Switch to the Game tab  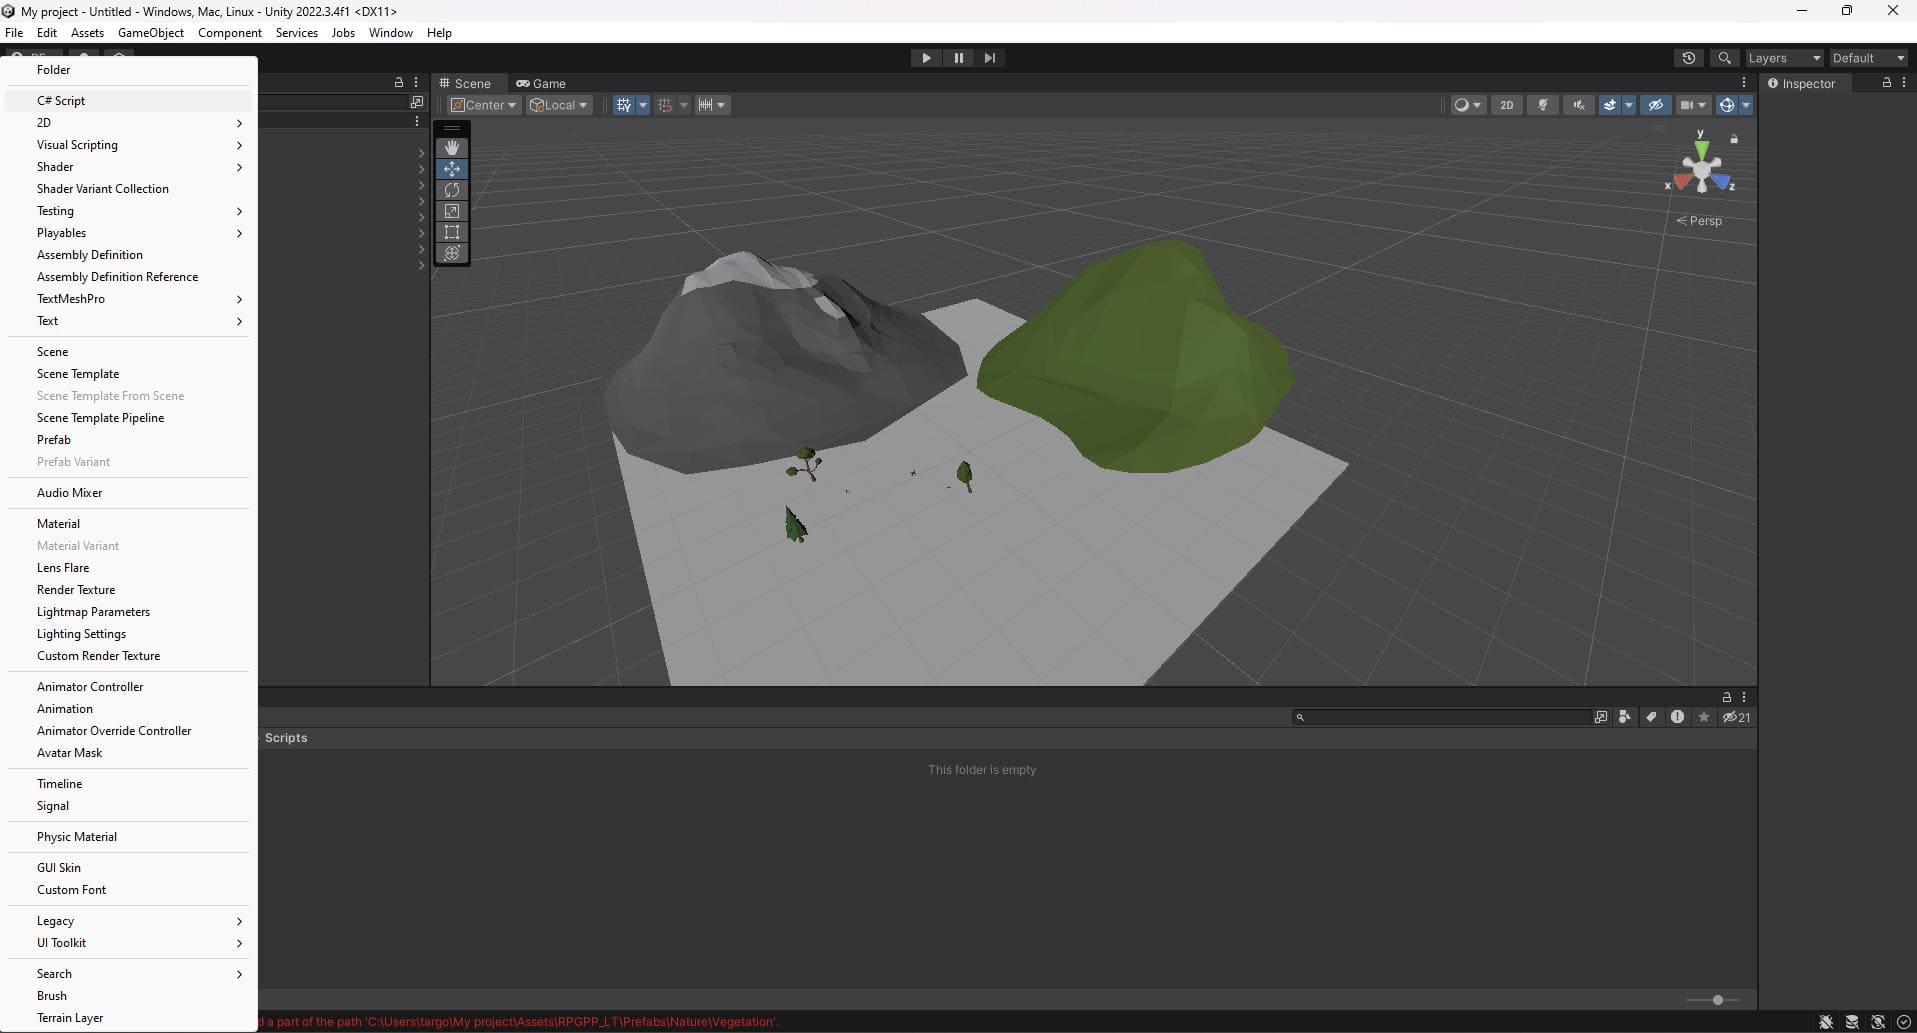(541, 83)
